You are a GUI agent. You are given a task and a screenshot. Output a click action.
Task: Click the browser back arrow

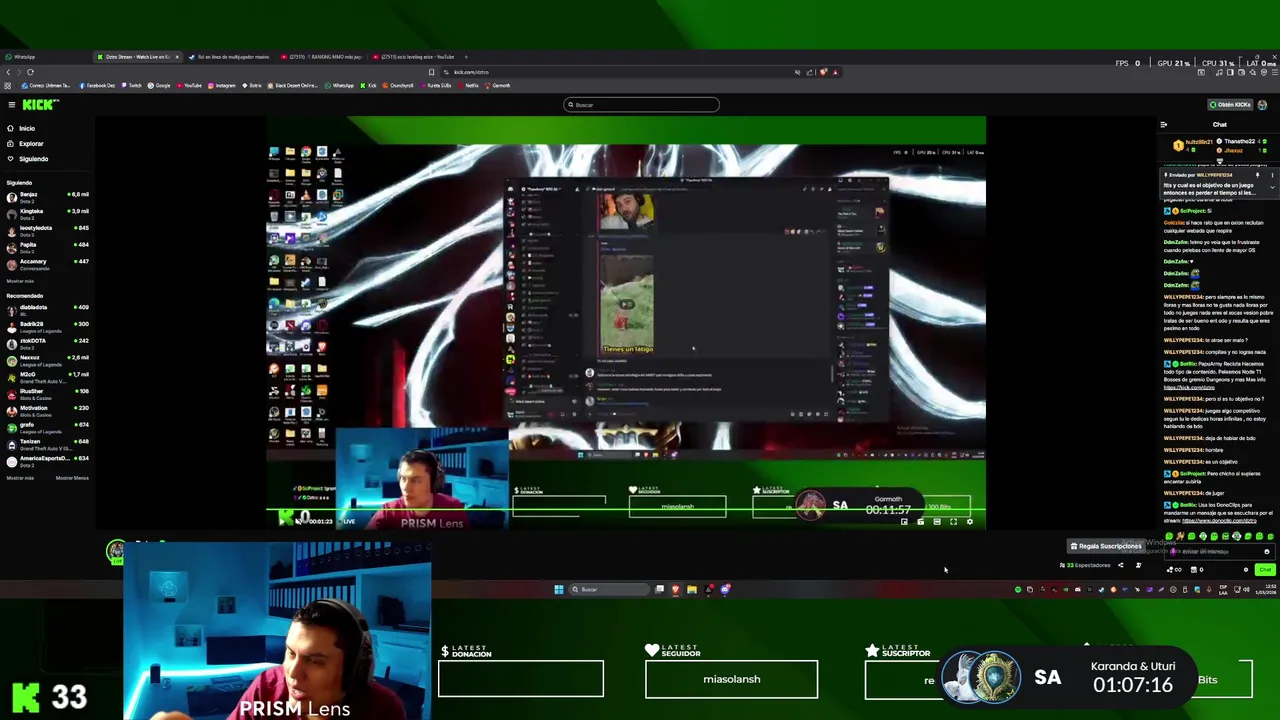tap(8, 72)
